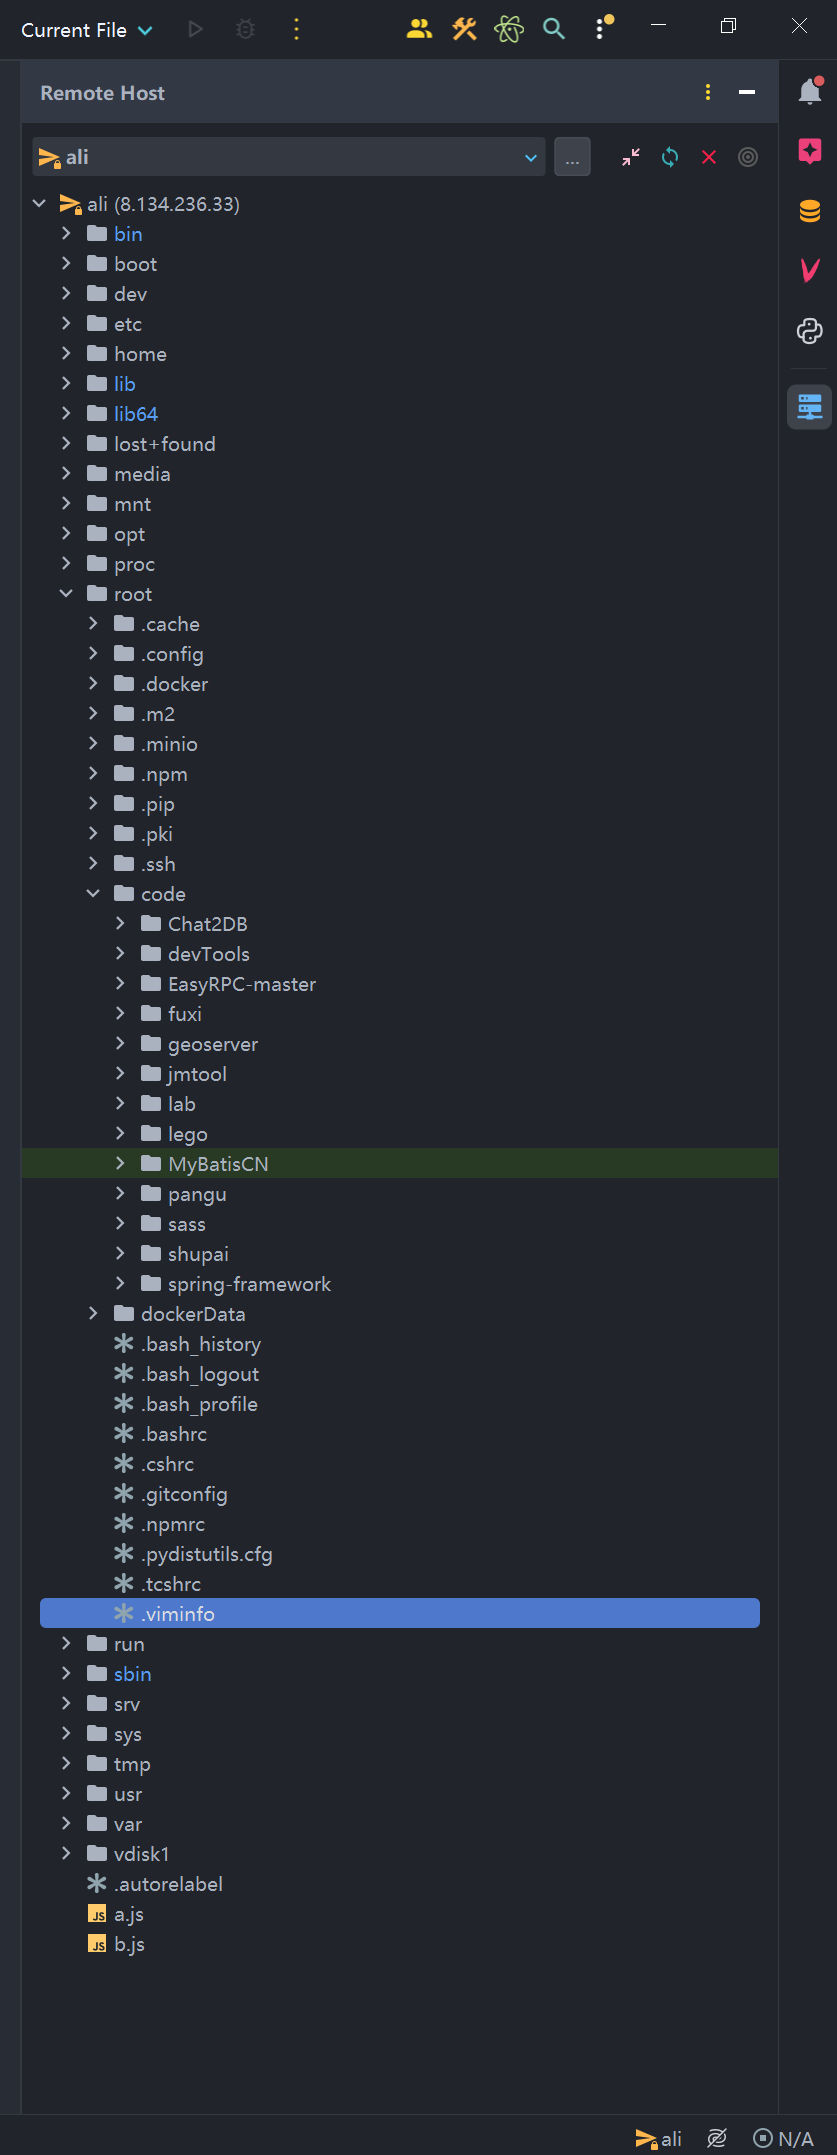Click the Code With Me people icon
The height and width of the screenshot is (2155, 837).
[x=419, y=29]
